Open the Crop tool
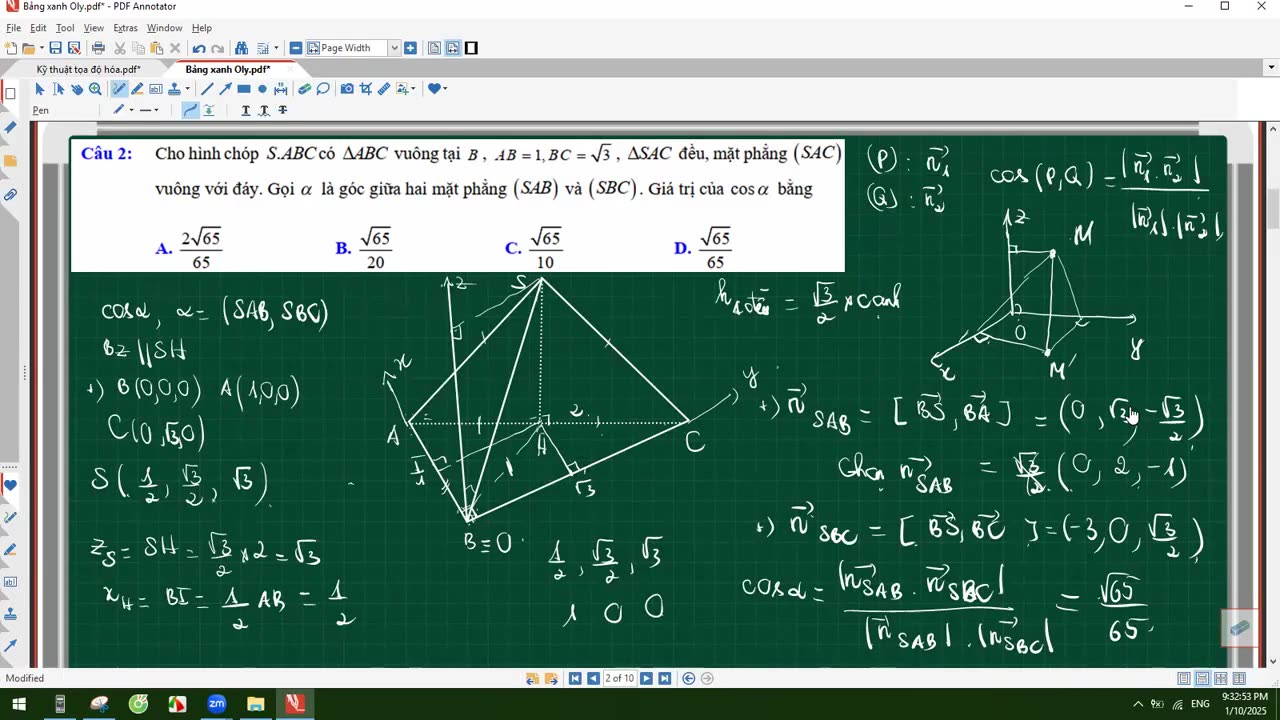 point(365,89)
